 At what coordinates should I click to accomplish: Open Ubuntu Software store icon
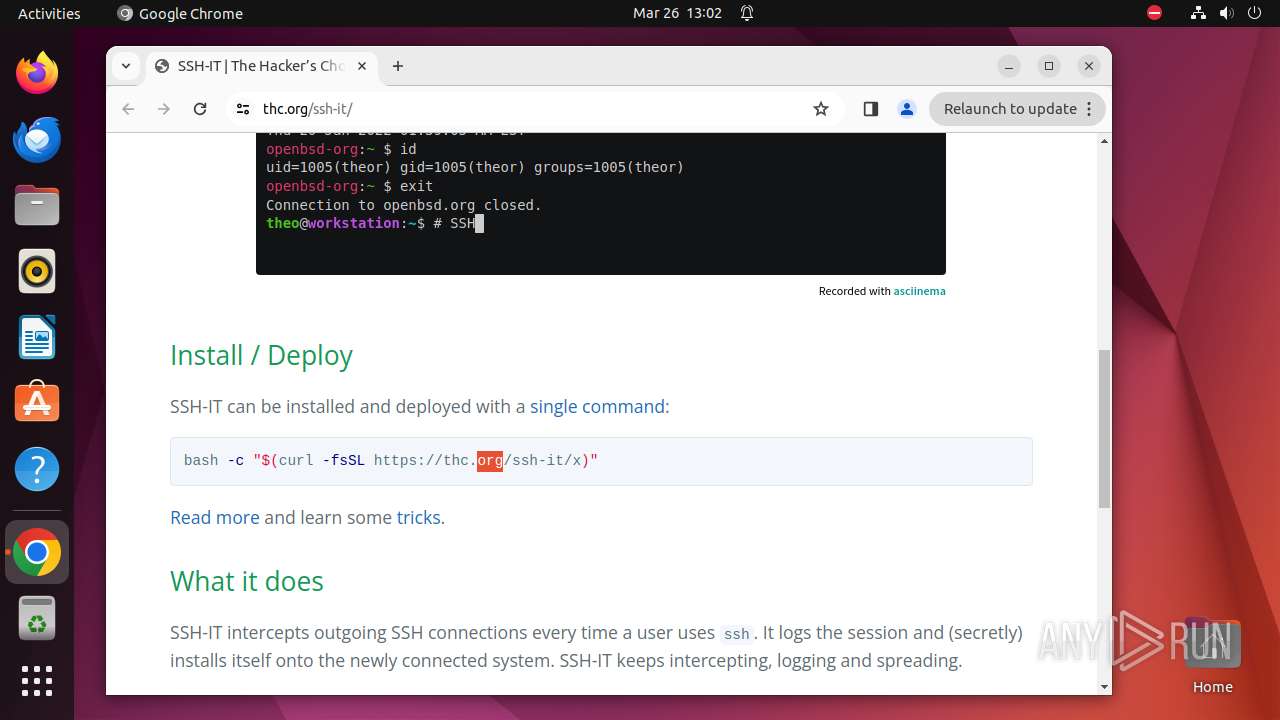point(37,403)
